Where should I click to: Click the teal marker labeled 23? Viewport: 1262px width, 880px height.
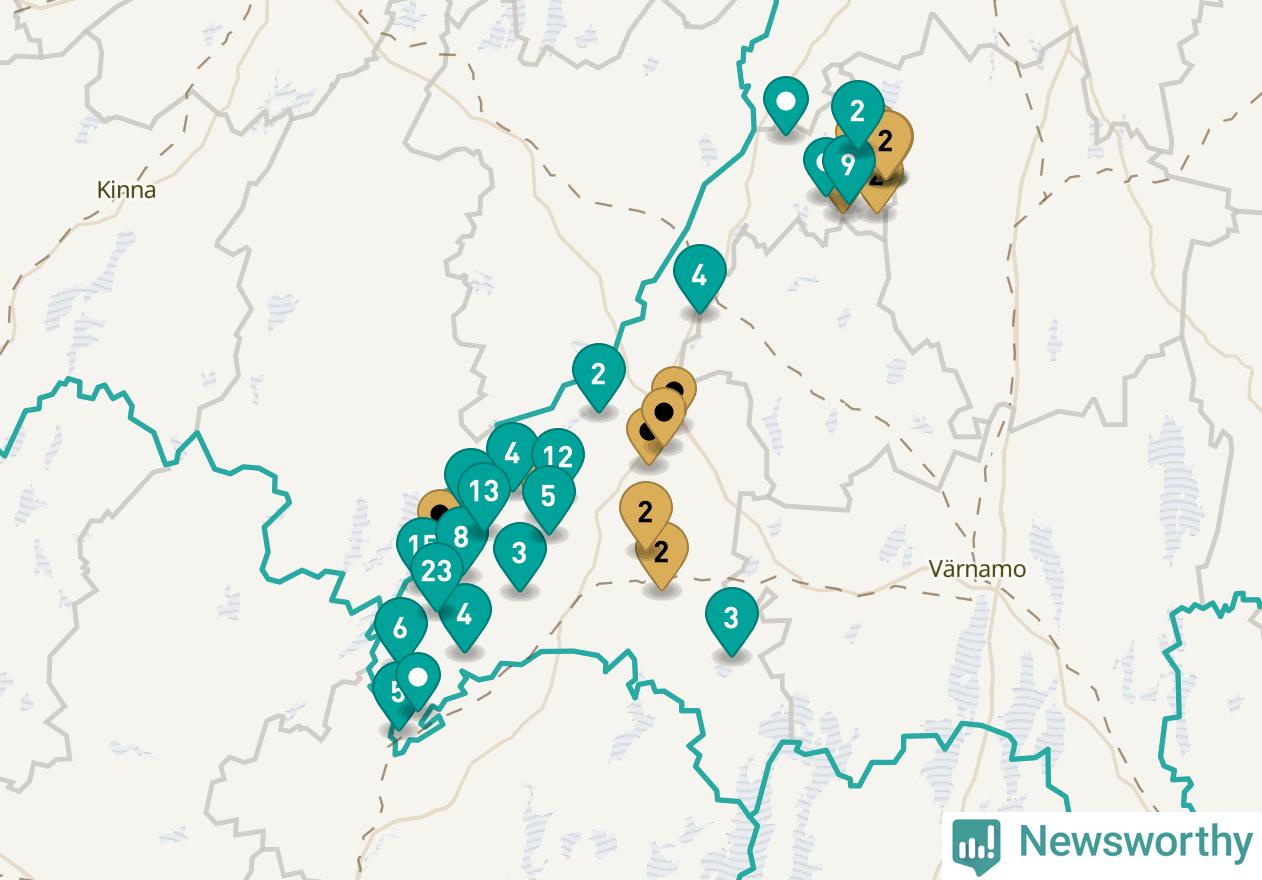[x=437, y=572]
